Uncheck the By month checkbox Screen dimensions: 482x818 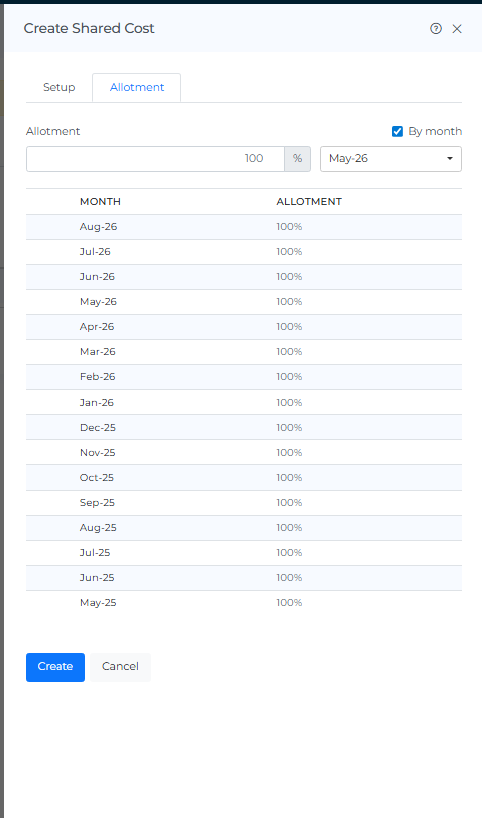pyautogui.click(x=397, y=131)
